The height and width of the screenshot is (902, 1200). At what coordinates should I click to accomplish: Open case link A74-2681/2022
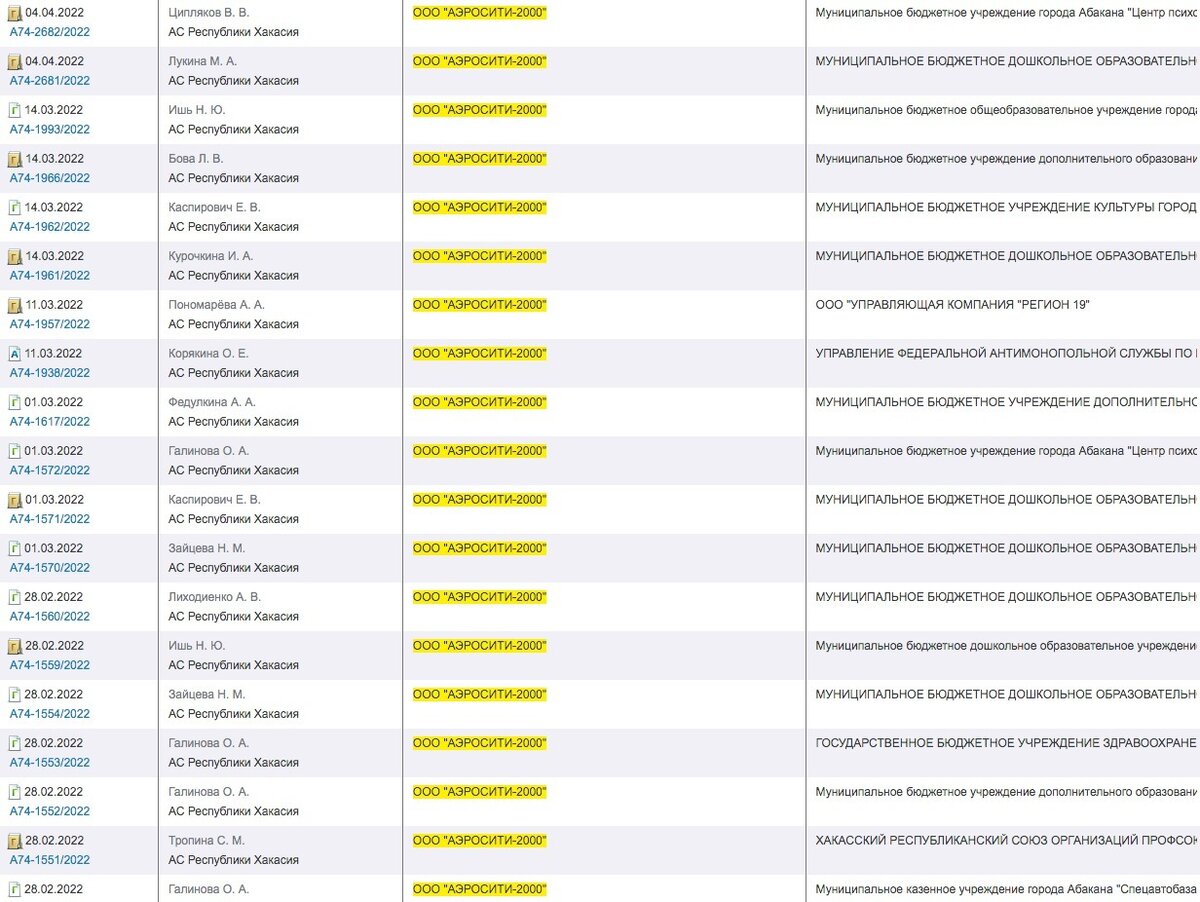pyautogui.click(x=50, y=81)
